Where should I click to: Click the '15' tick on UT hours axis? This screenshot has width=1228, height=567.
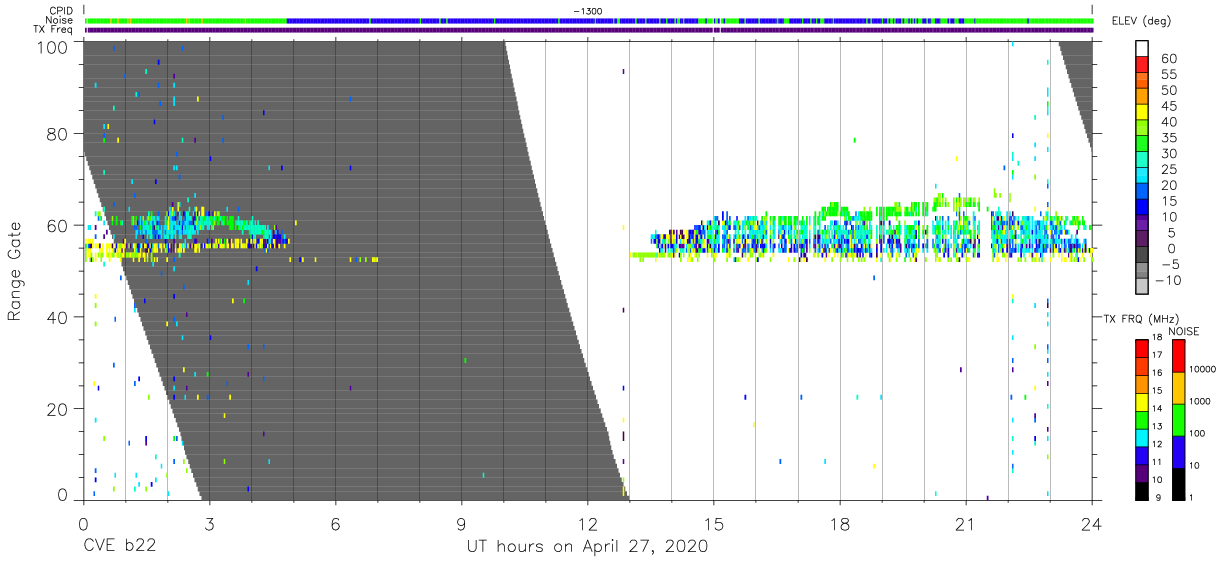pyautogui.click(x=713, y=524)
